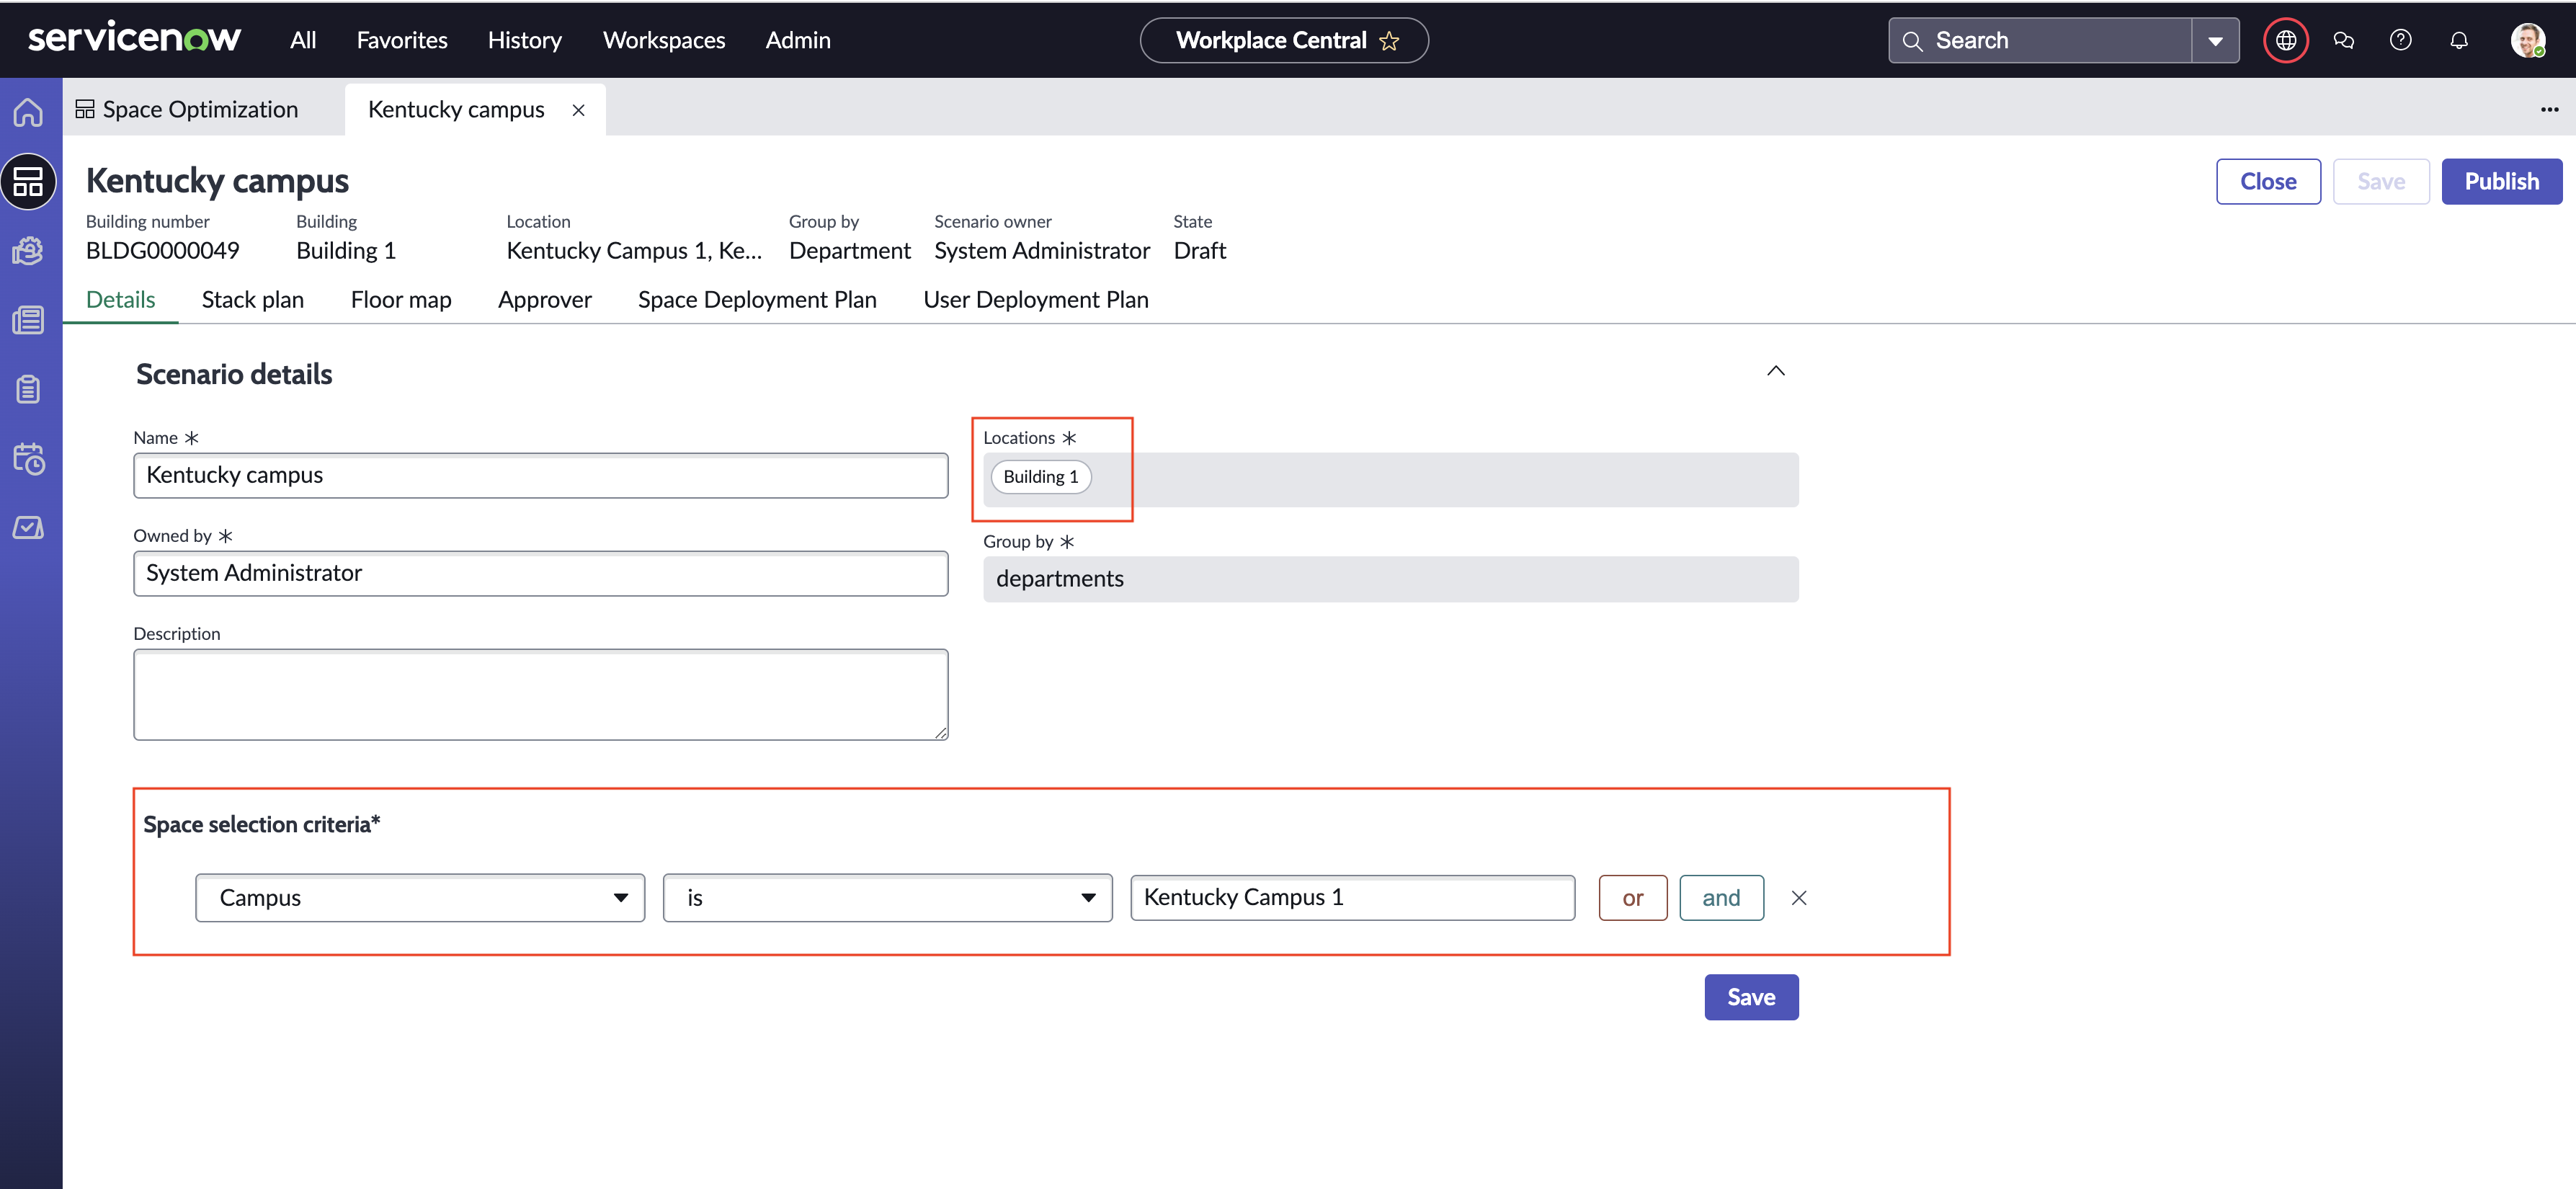Select the Space Optimization sidebar icon
This screenshot has width=2576, height=1189.
click(28, 182)
